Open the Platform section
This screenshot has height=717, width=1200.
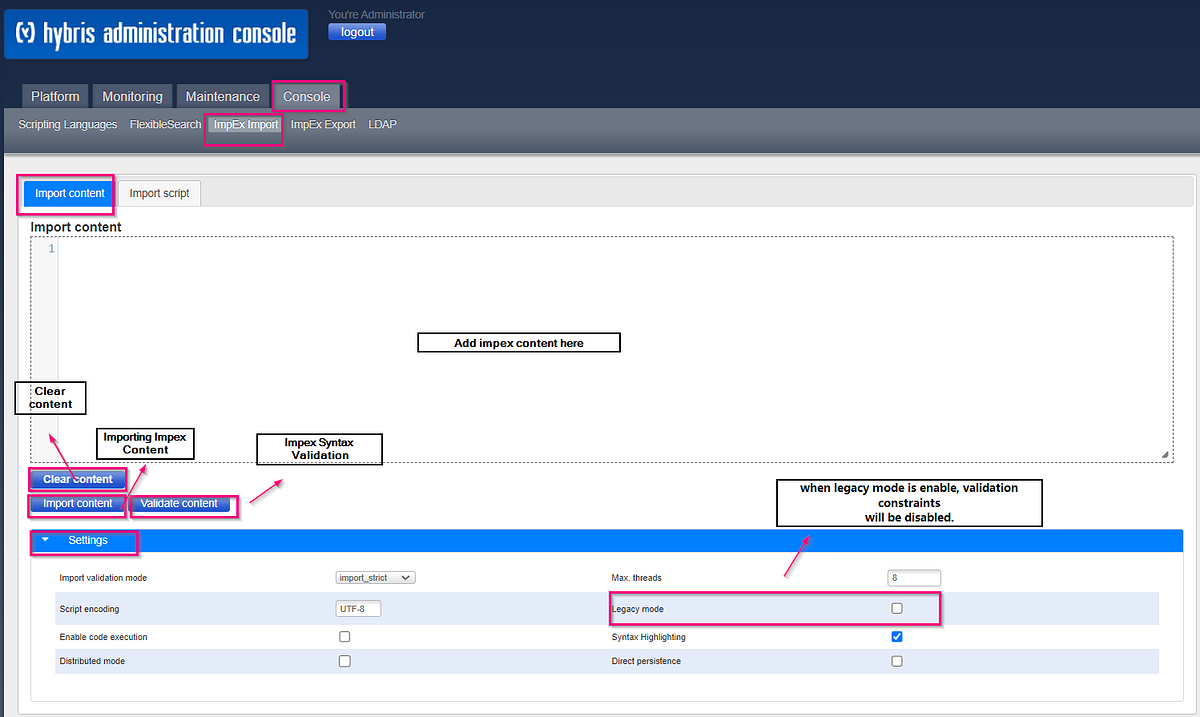tap(55, 96)
